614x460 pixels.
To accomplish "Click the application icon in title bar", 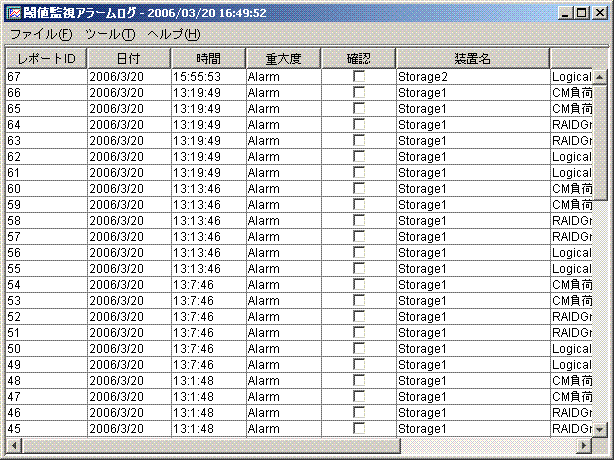I will point(14,13).
